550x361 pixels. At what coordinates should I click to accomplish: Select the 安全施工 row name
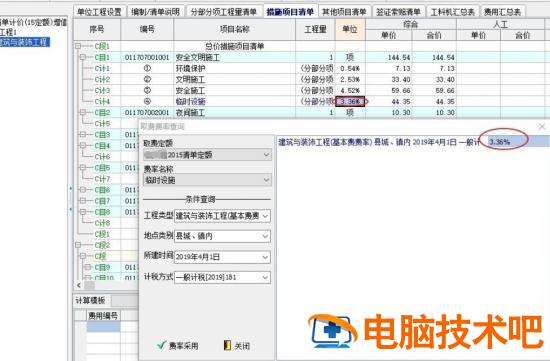point(190,91)
